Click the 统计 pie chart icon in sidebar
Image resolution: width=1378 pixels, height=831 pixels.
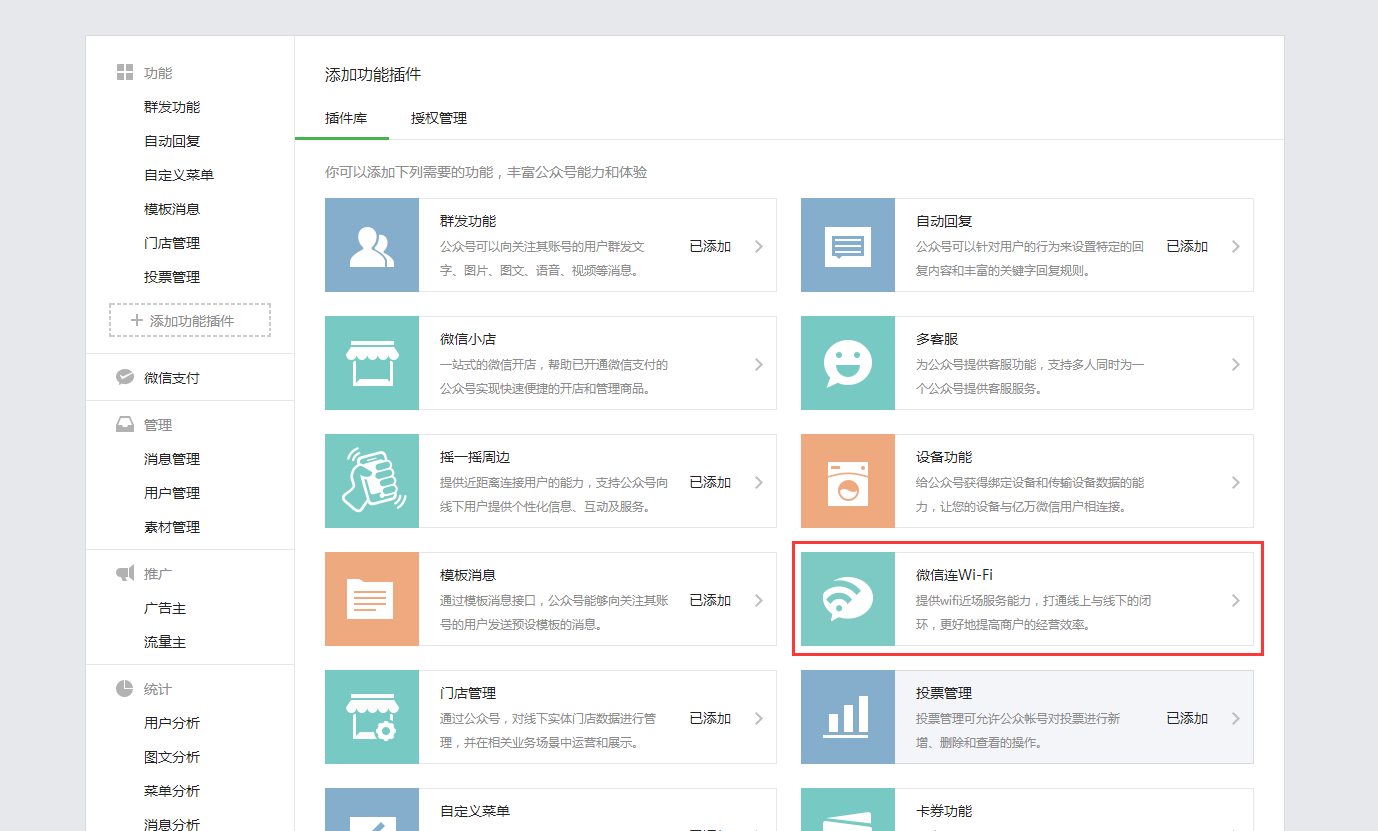pos(125,689)
